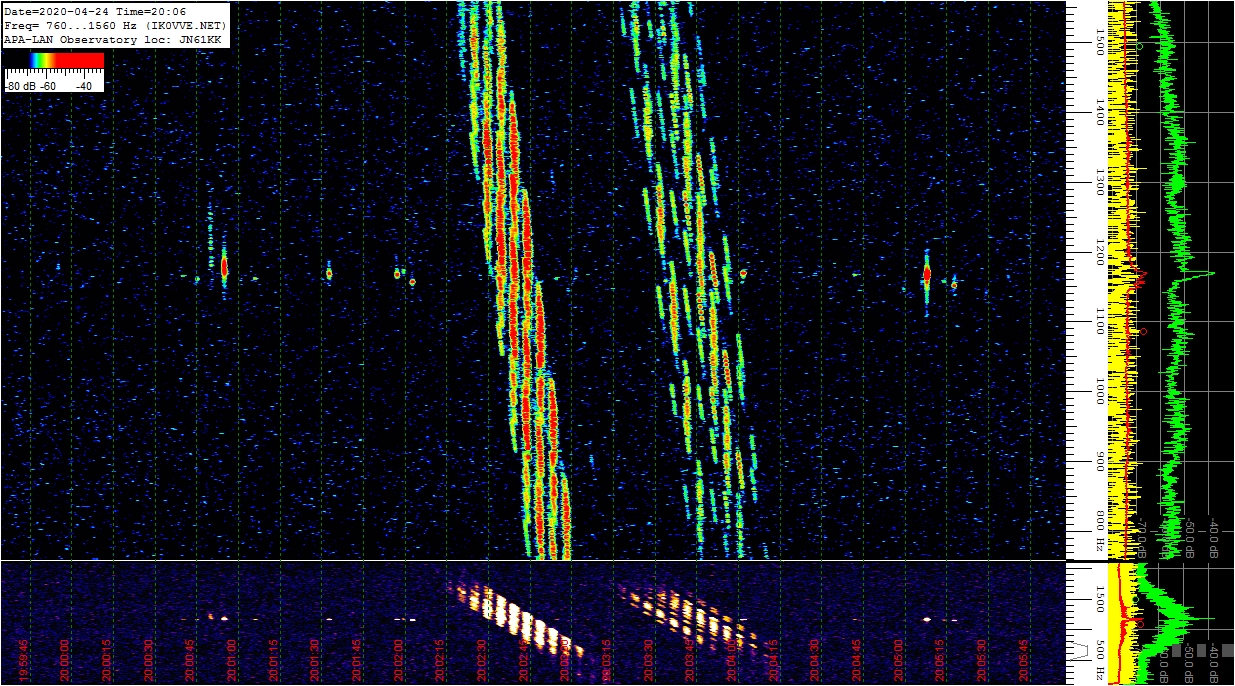Select the 20:00:00 time marker
The image size is (1235, 686).
click(x=64, y=660)
